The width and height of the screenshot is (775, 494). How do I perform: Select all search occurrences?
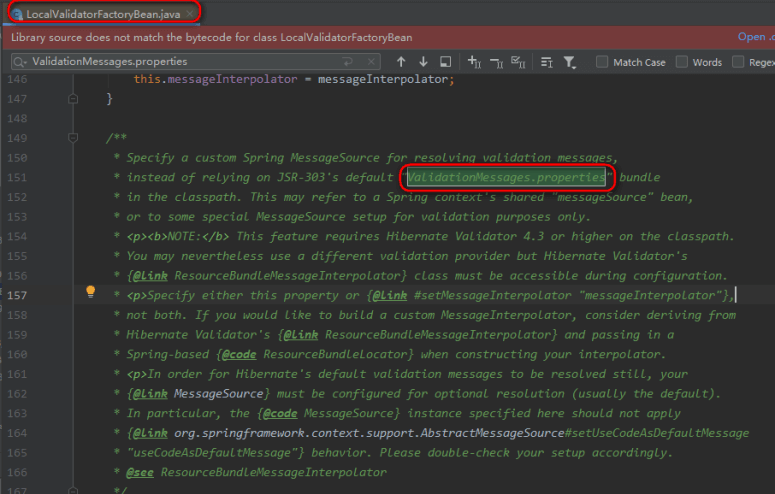[518, 62]
